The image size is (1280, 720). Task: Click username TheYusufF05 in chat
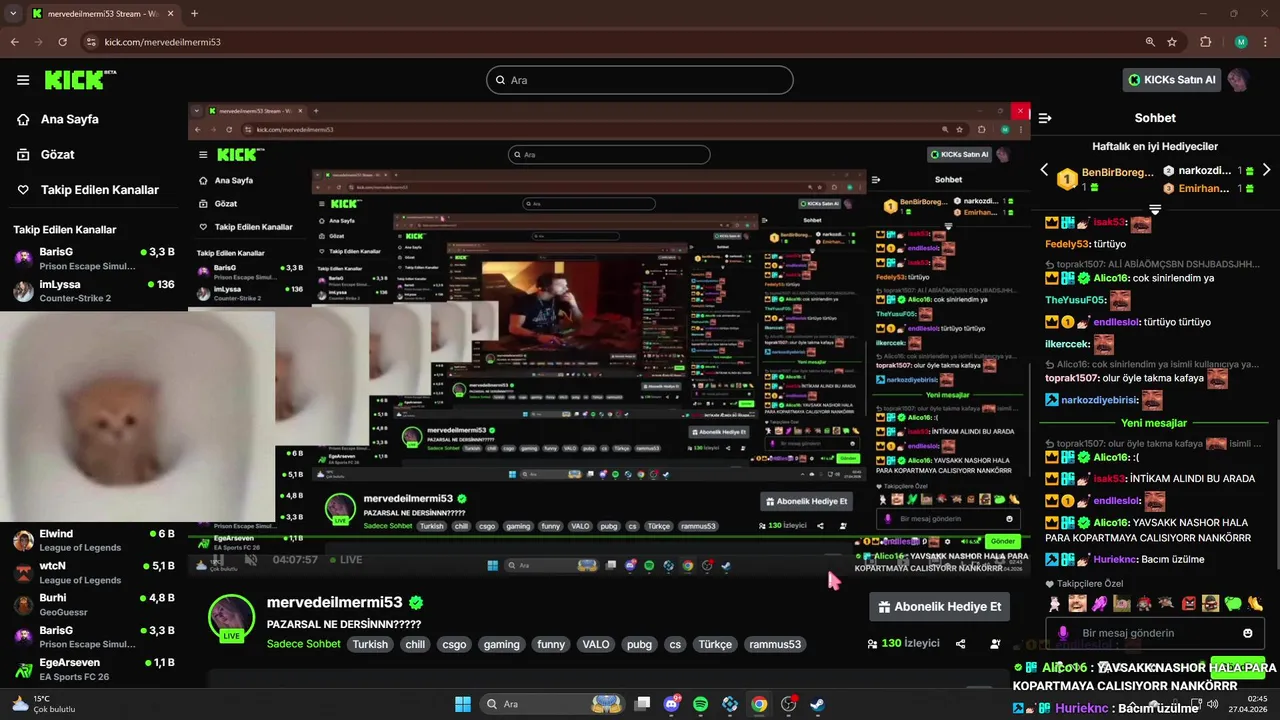pos(1075,300)
